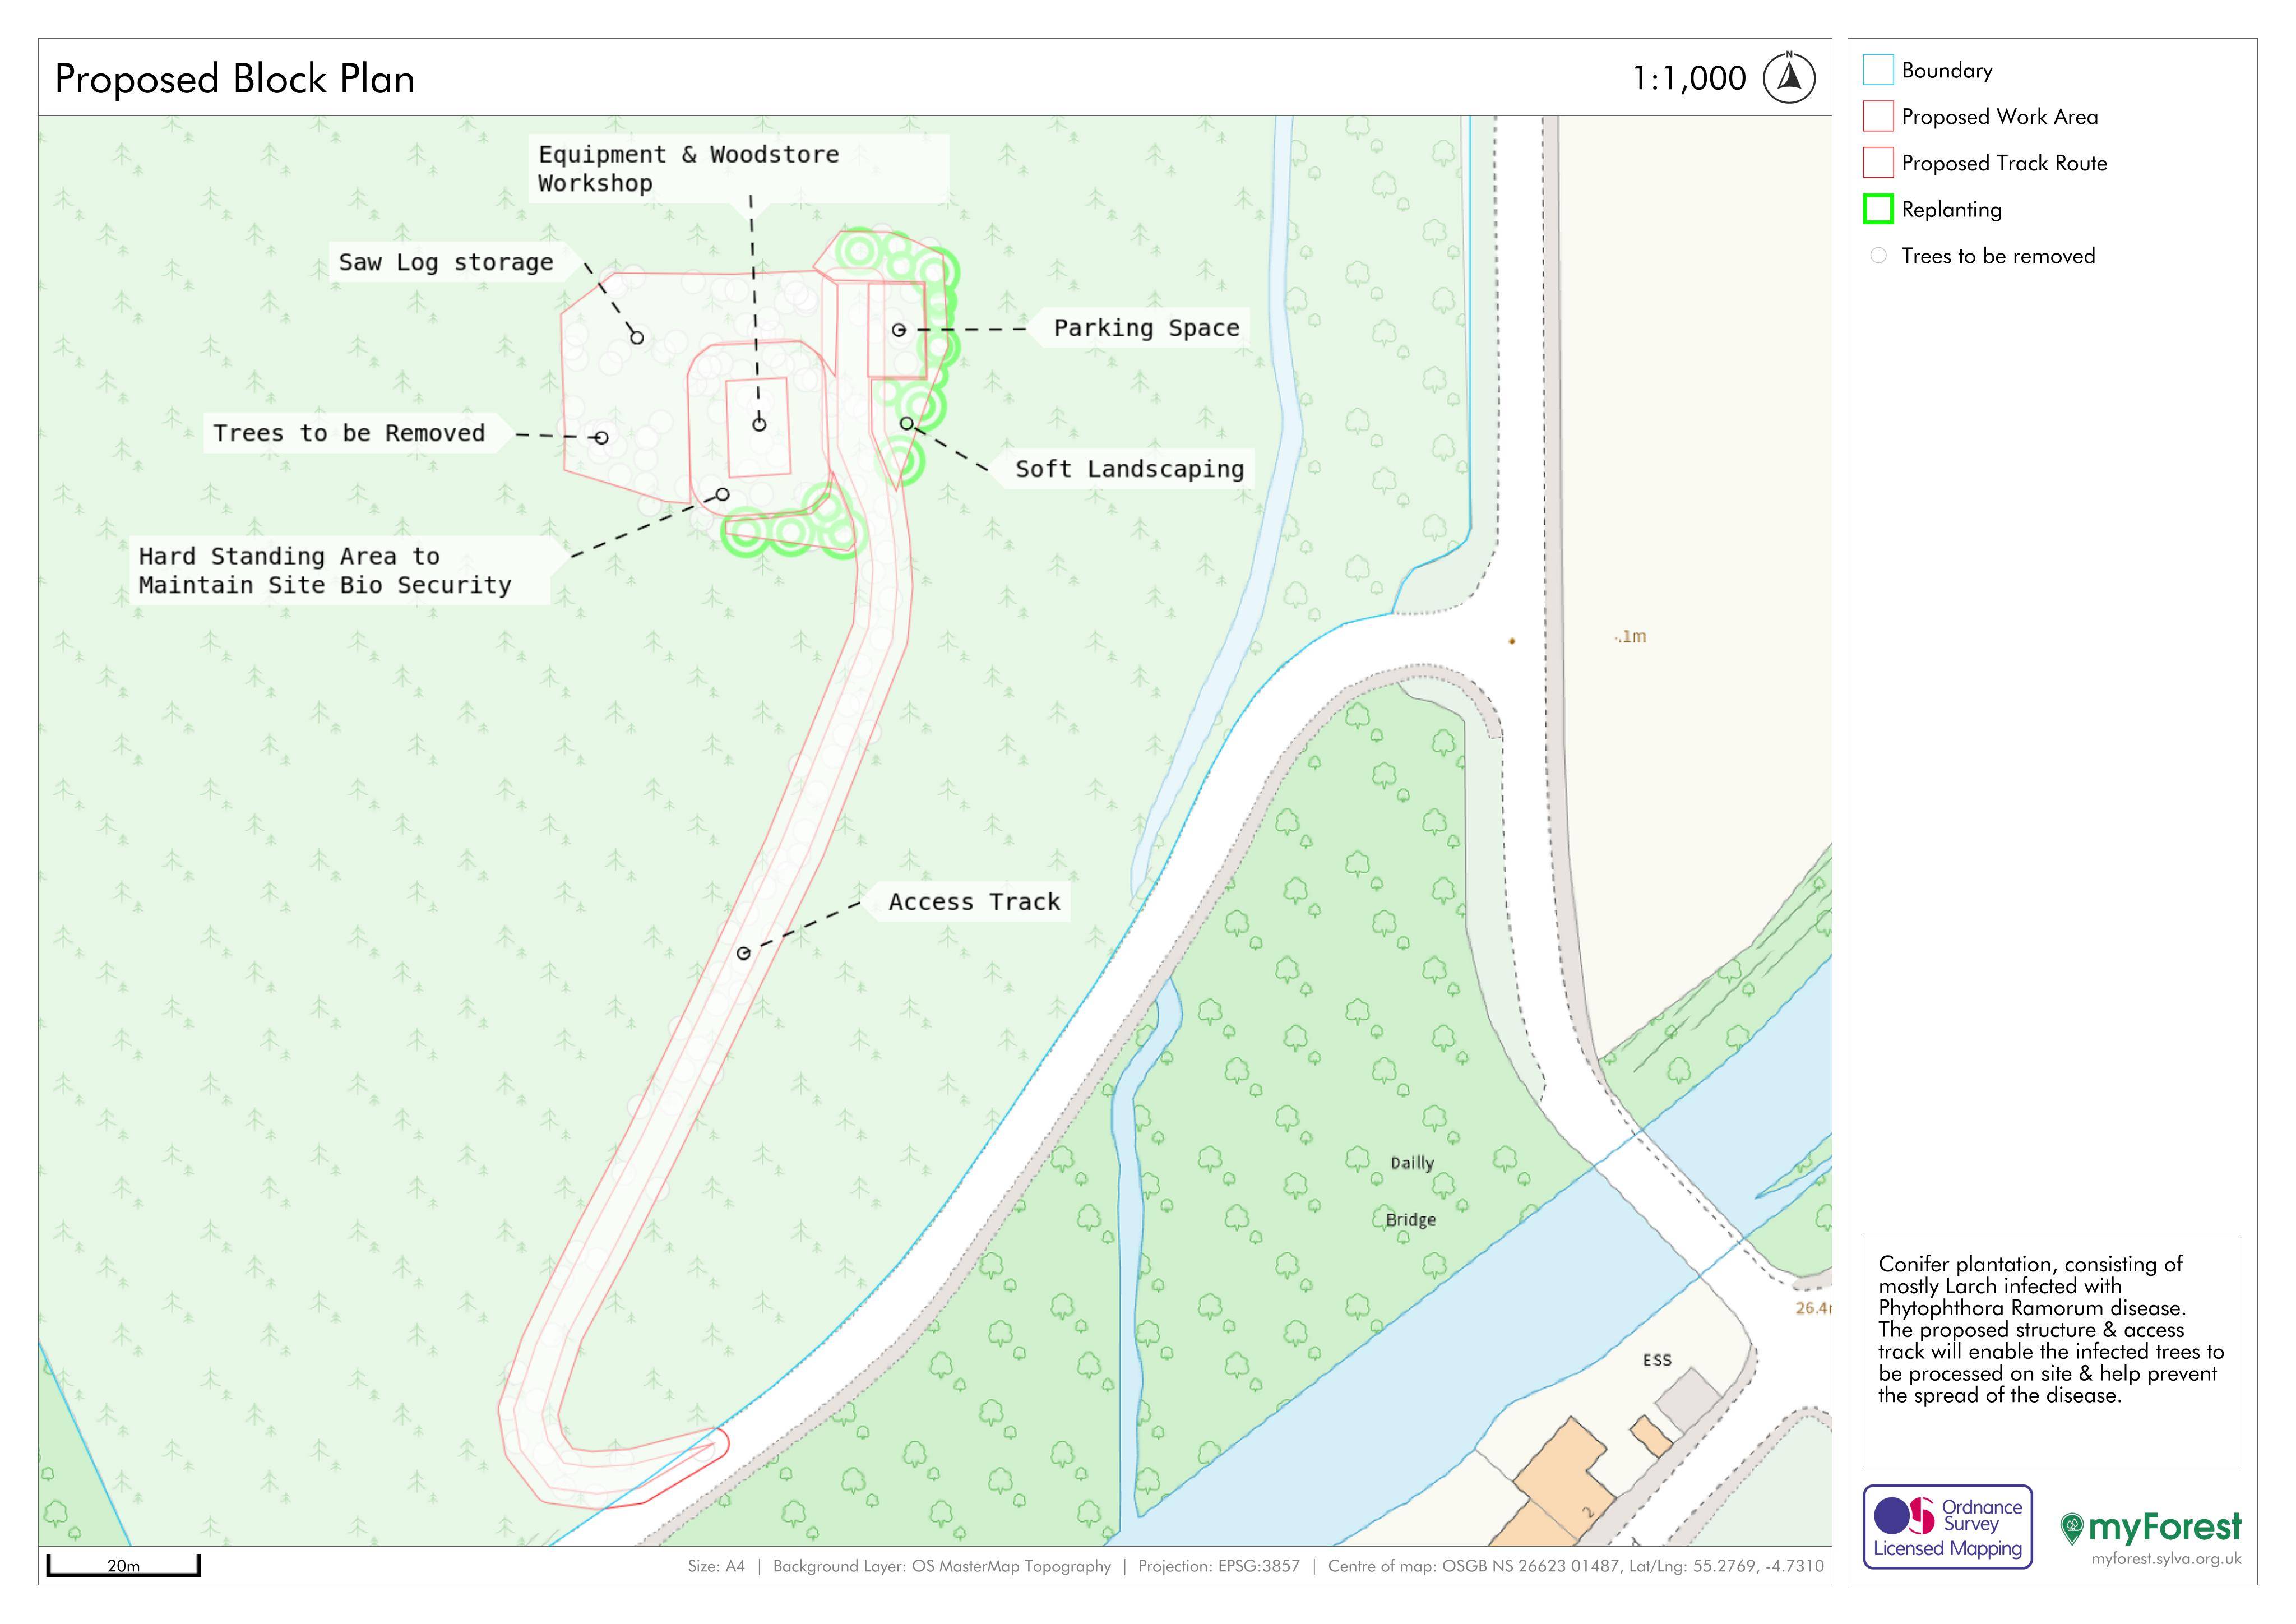This screenshot has height=1624, width=2296.
Task: Click the 'Bridge' map place name
Action: tap(1411, 1220)
